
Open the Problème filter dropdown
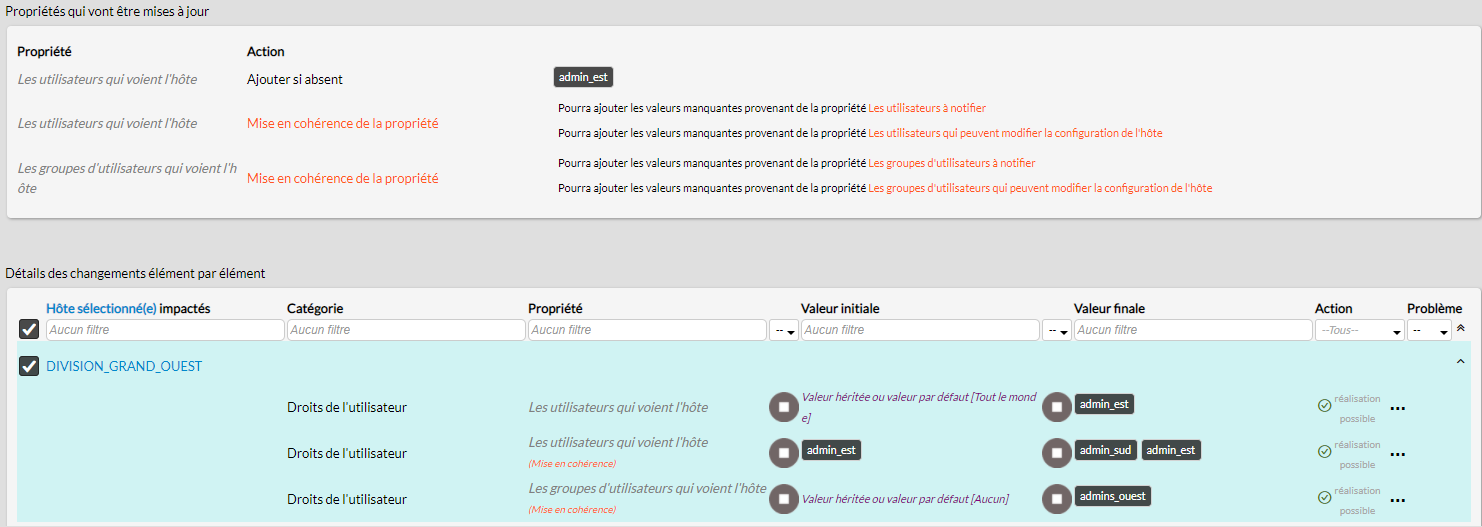point(1430,330)
